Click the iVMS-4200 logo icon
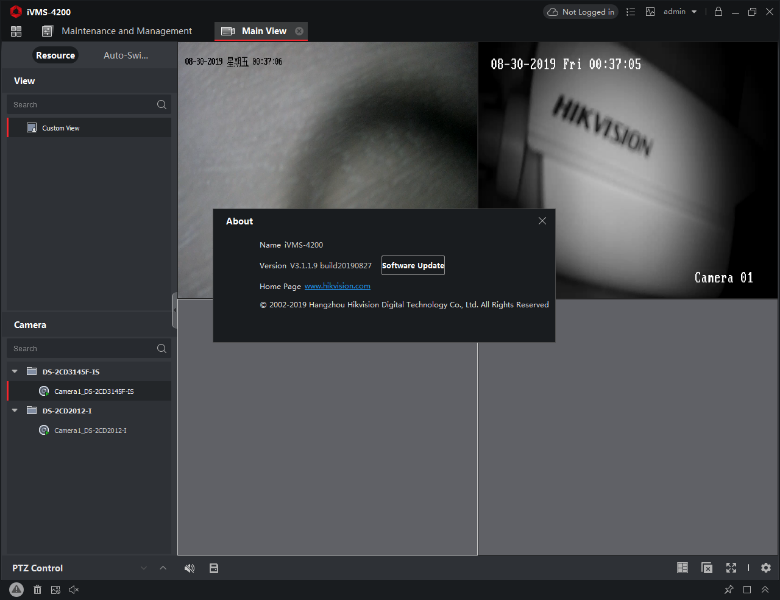The width and height of the screenshot is (780, 600). point(16,11)
